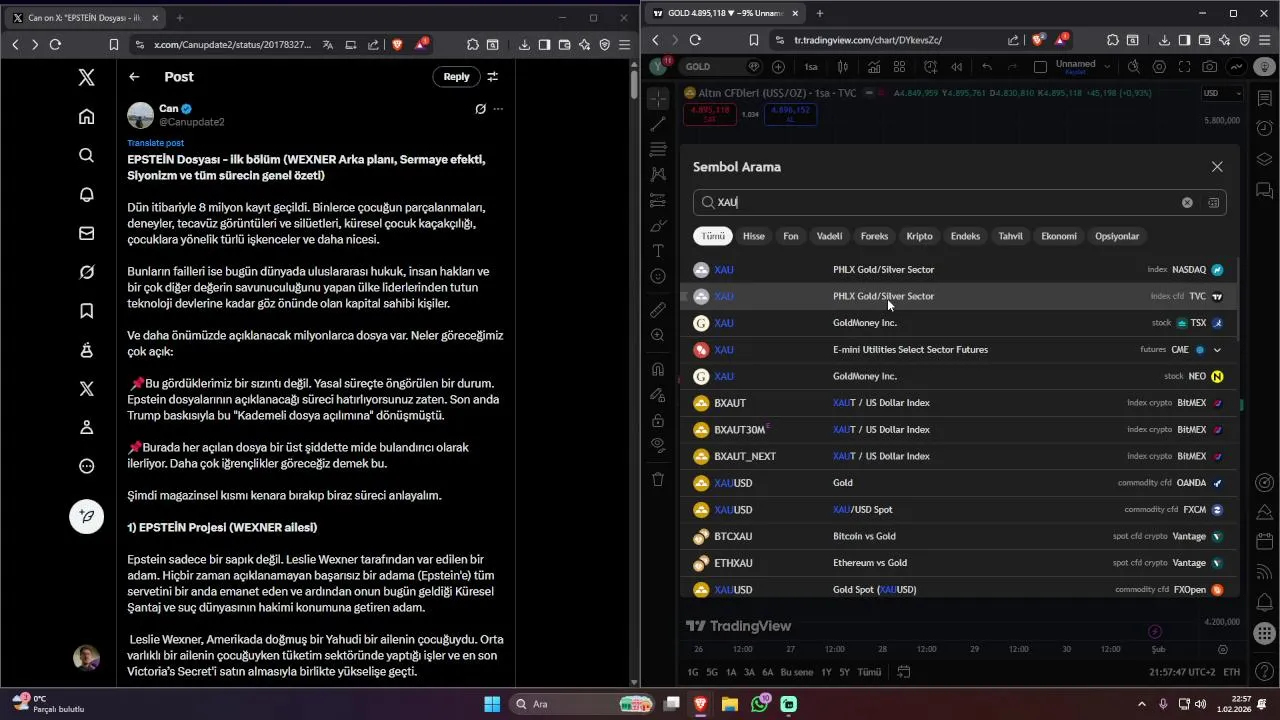The image size is (1280, 720).
Task: Choose XAUUSD FXCM spot result
Action: pyautogui.click(x=958, y=510)
